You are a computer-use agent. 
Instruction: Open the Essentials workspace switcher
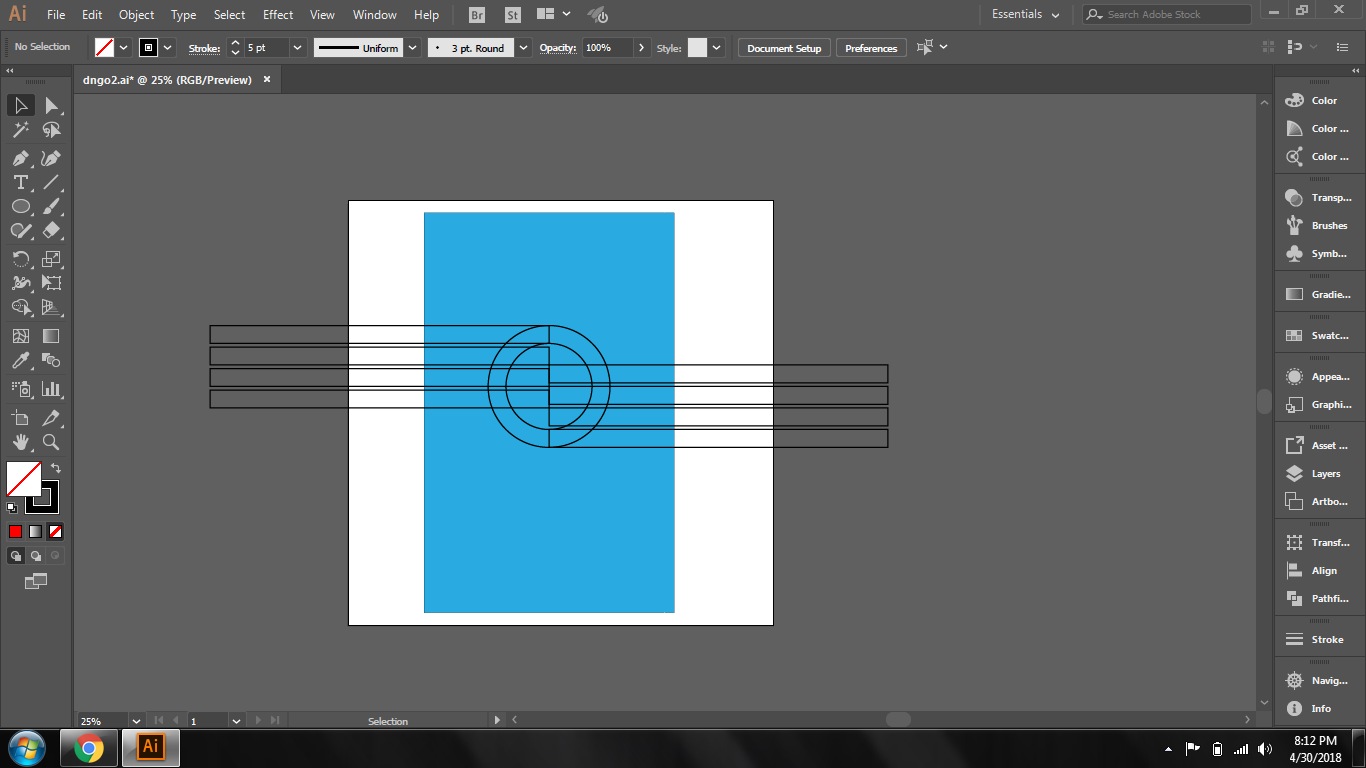coord(1025,14)
